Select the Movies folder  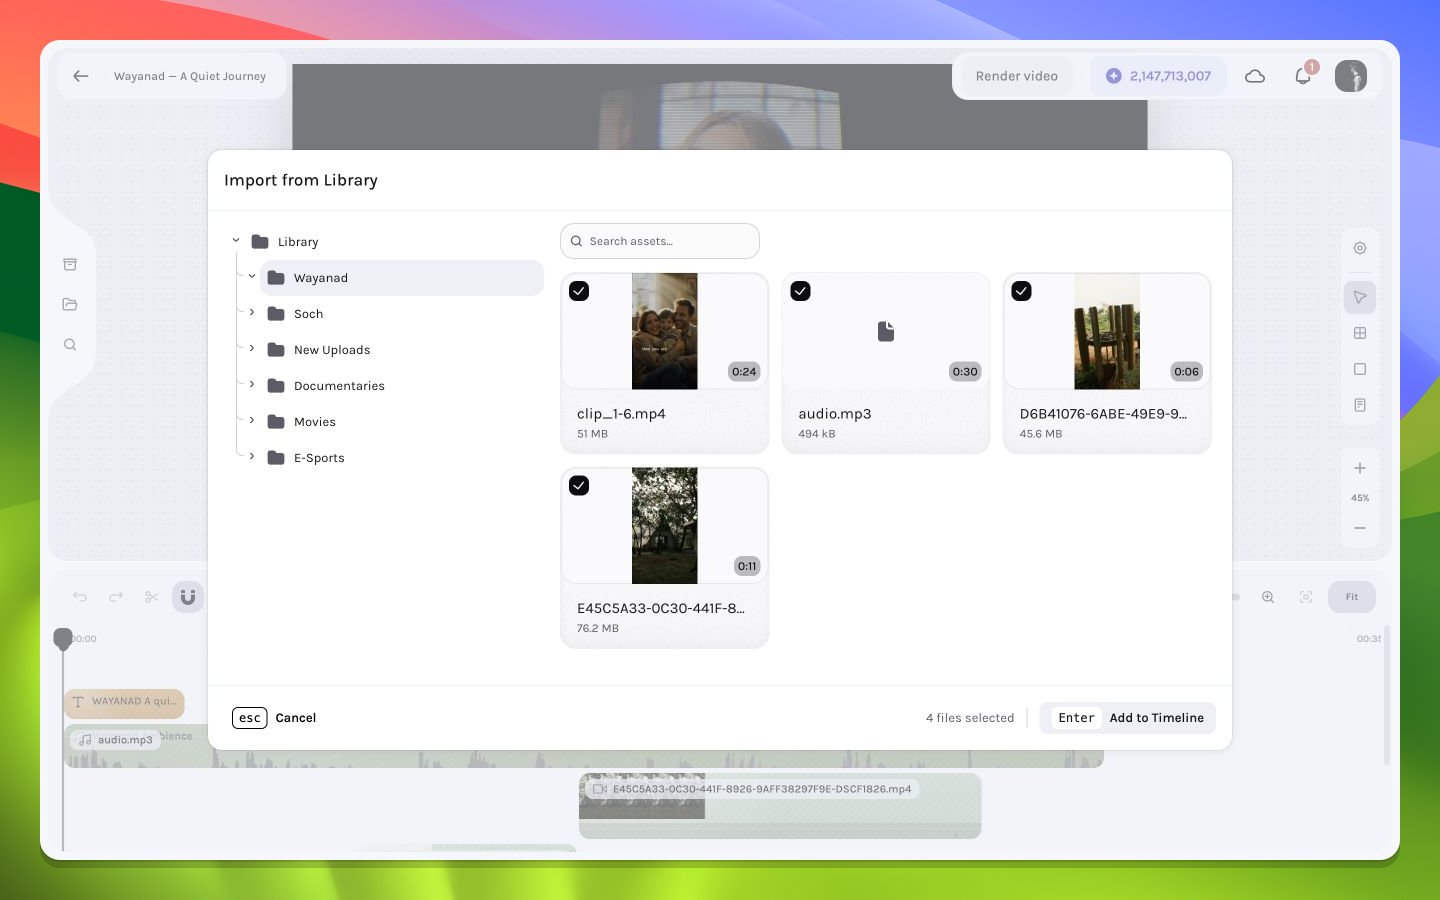(401, 422)
